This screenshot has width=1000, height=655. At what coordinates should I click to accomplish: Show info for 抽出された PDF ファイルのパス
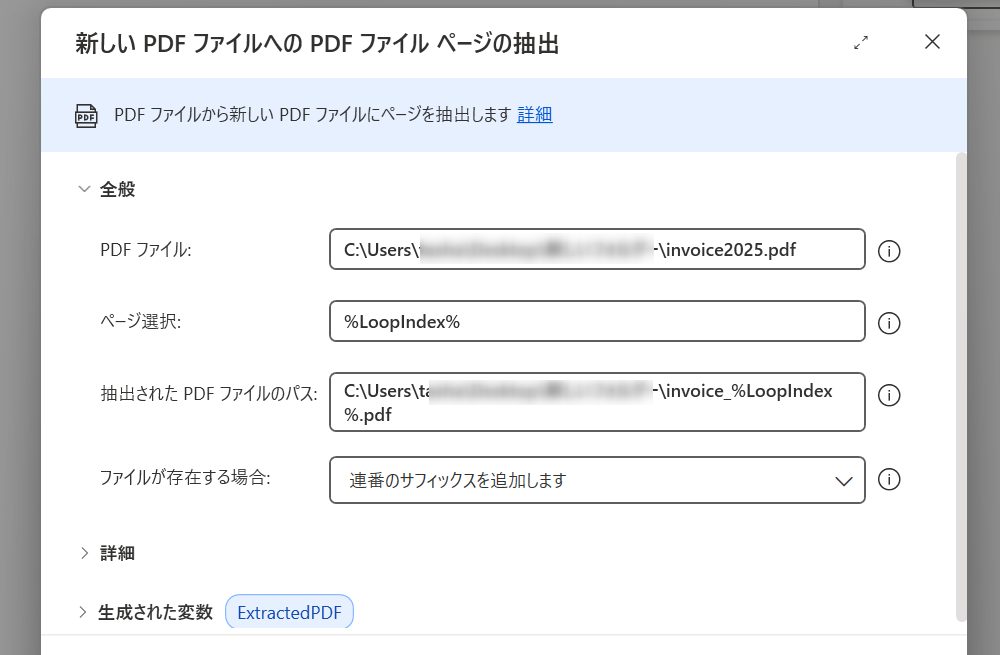[x=889, y=395]
